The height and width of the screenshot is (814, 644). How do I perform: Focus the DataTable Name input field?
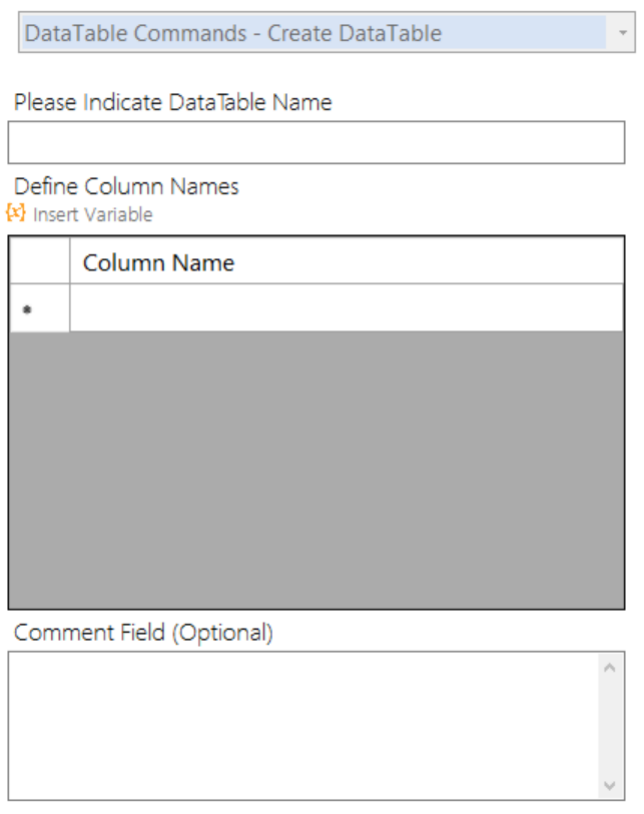(316, 142)
